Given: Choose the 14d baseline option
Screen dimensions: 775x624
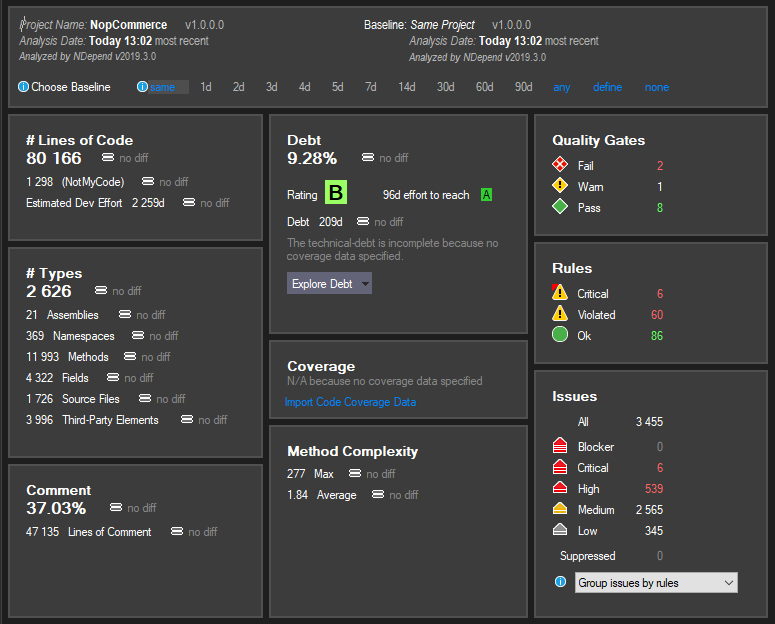Looking at the screenshot, I should pyautogui.click(x=407, y=87).
